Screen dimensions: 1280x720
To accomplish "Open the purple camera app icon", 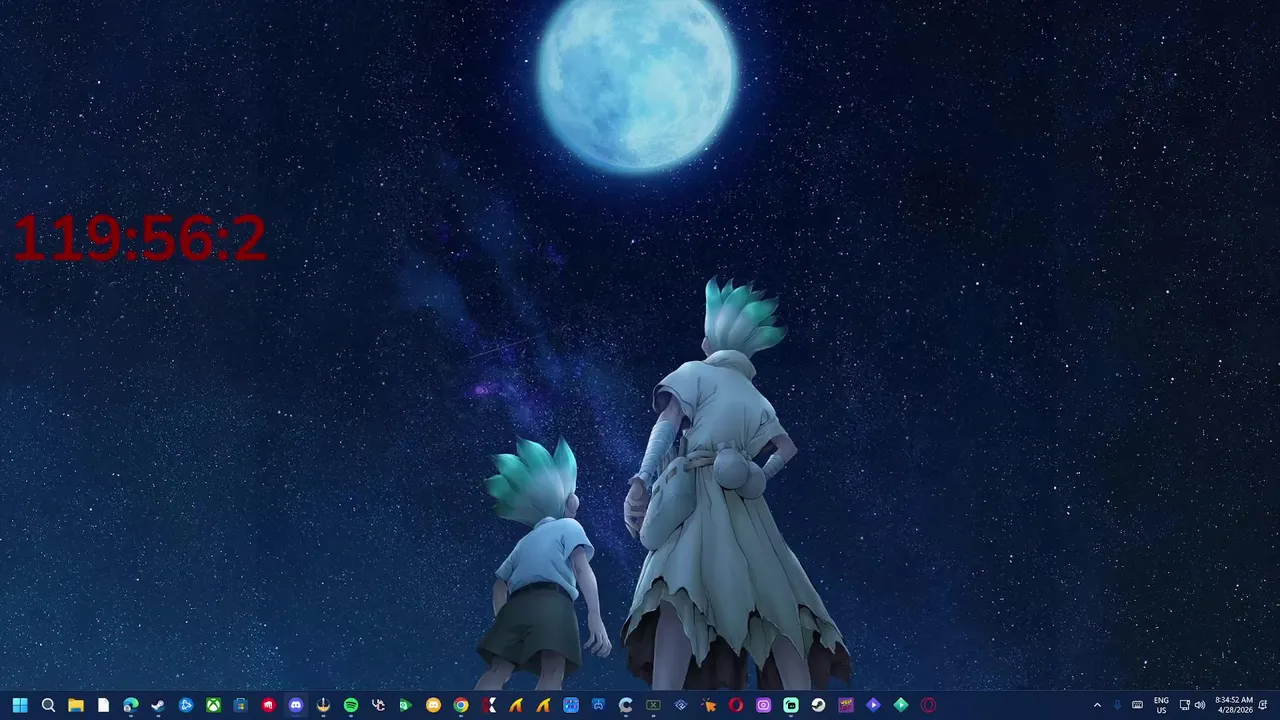I will [x=764, y=705].
